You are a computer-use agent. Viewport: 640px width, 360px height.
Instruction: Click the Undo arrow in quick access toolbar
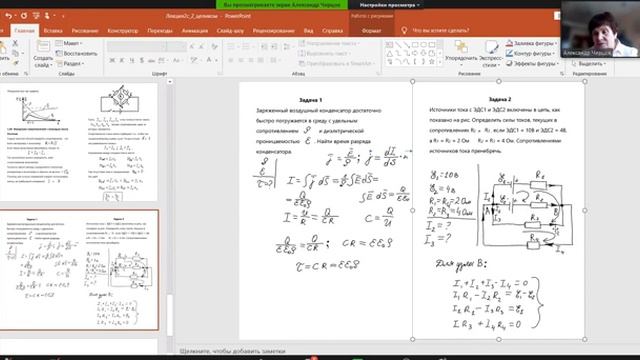[8, 16]
